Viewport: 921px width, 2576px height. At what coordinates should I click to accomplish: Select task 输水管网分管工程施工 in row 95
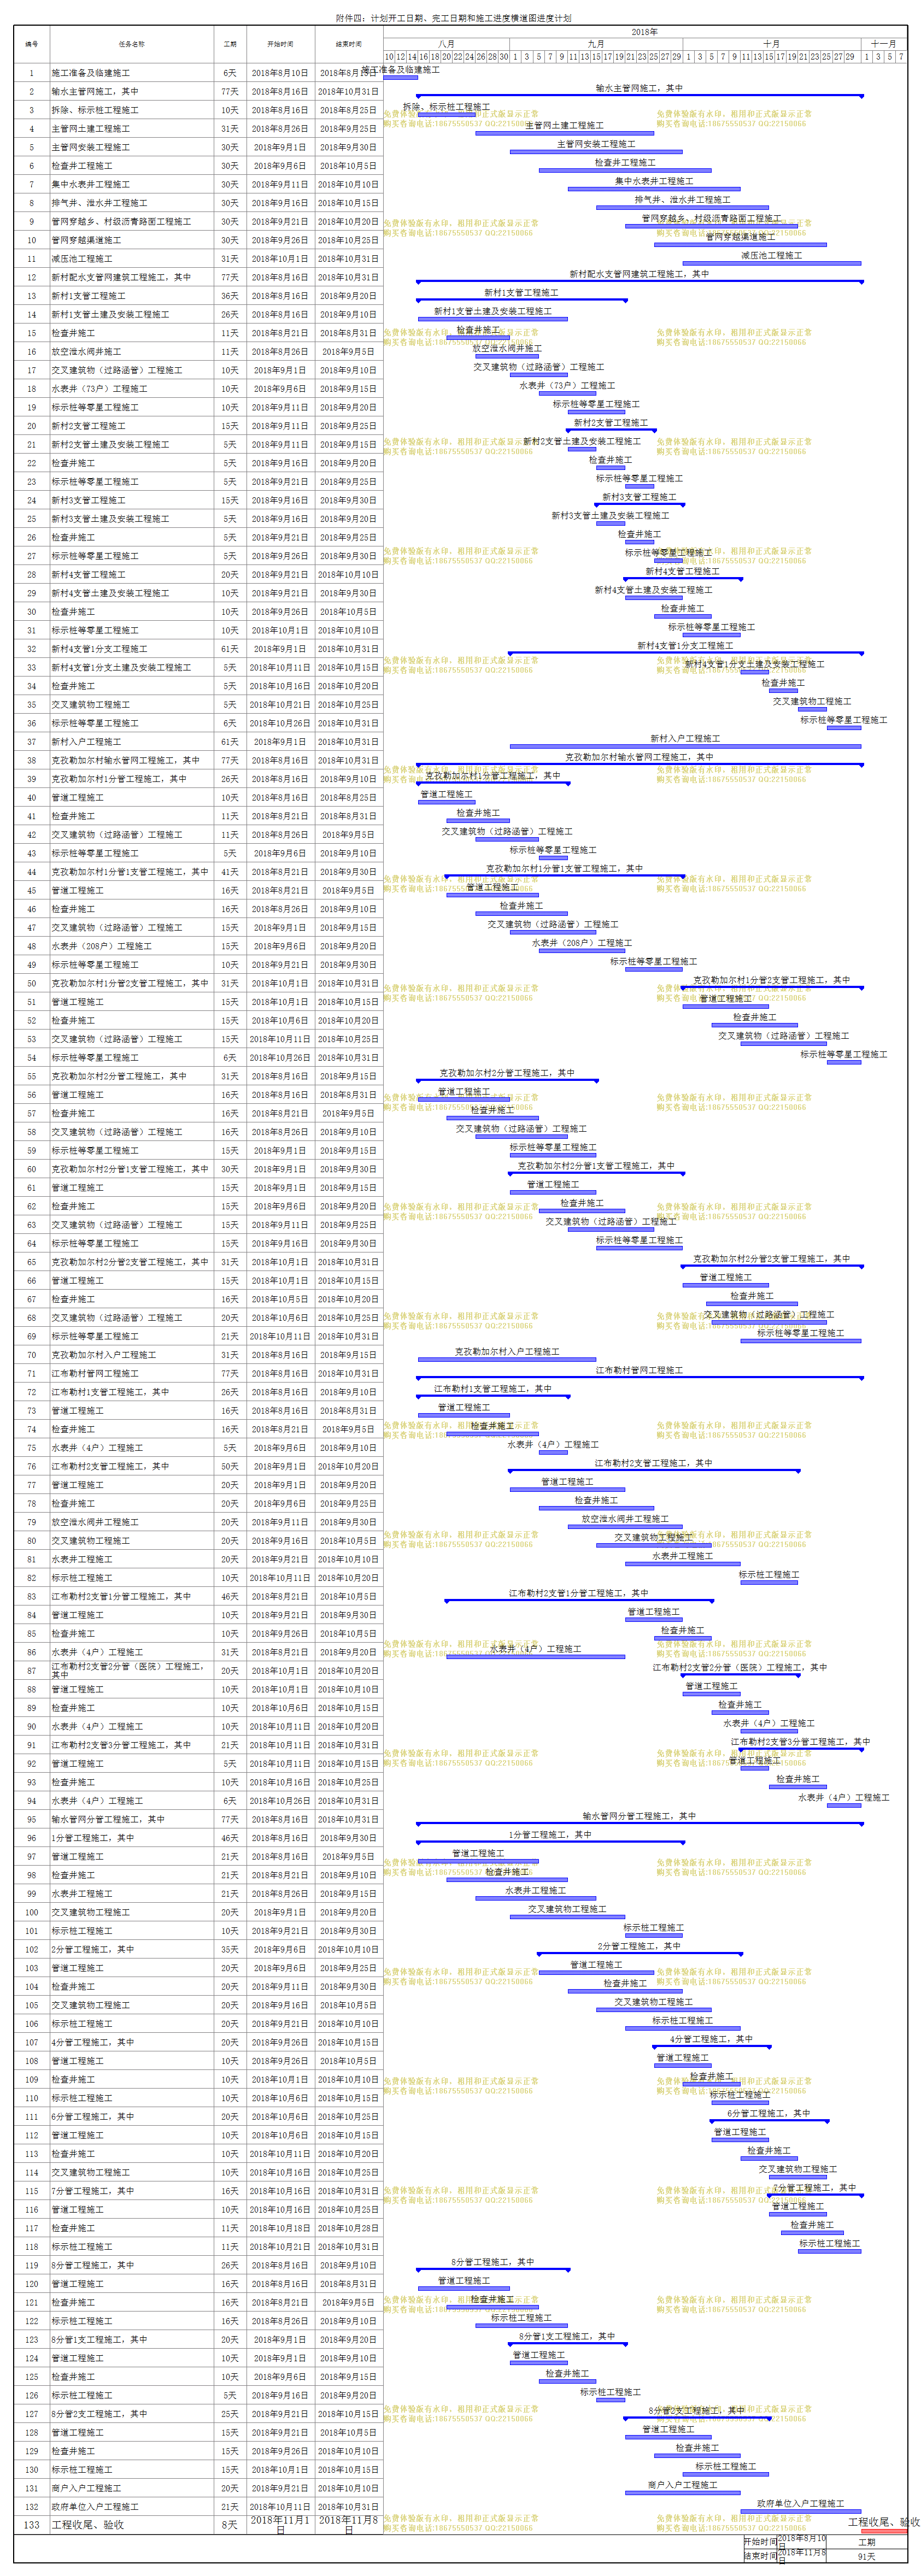tap(108, 1820)
